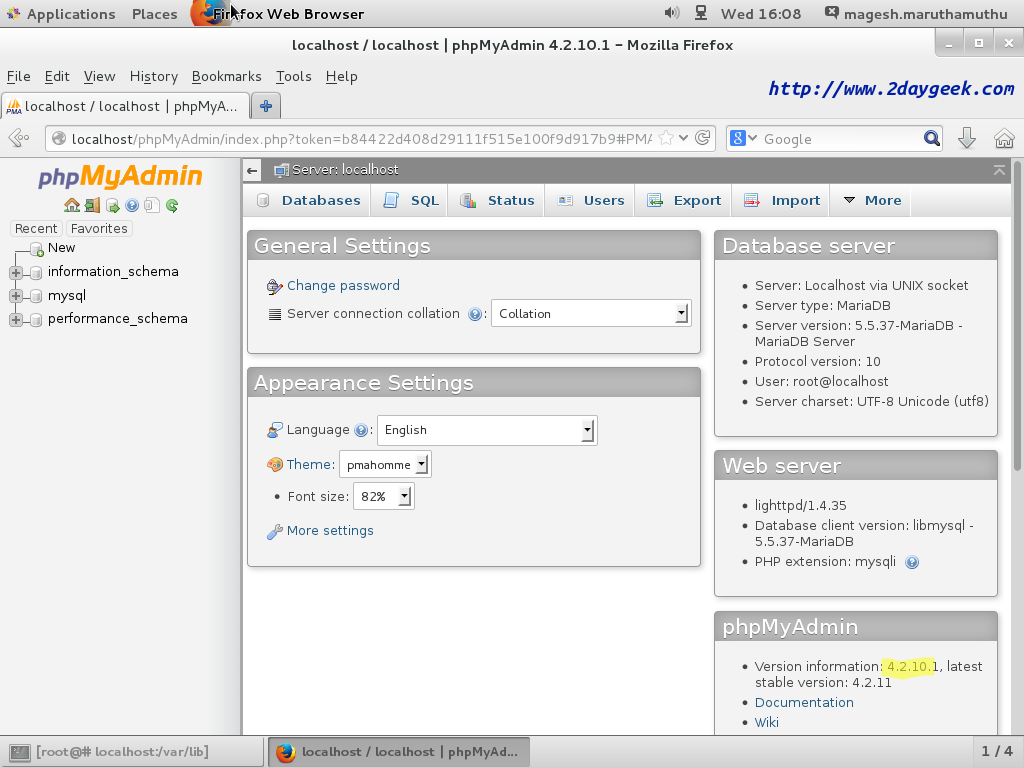Click the New item in the database tree
The width and height of the screenshot is (1024, 768).
(61, 248)
